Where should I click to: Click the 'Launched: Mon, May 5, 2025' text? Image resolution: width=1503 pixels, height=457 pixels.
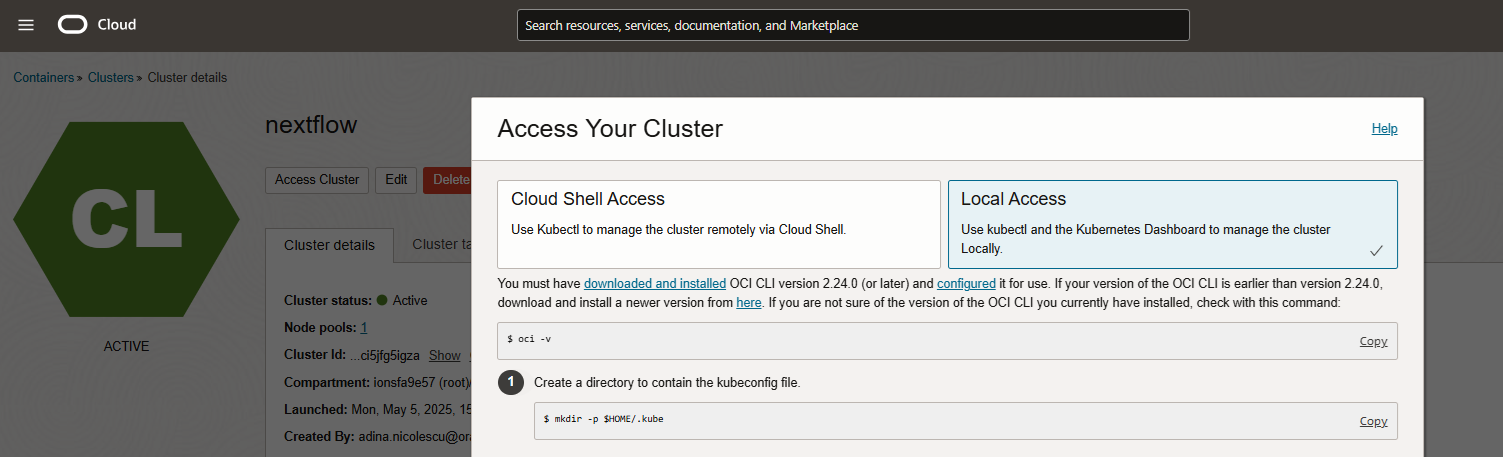(377, 409)
